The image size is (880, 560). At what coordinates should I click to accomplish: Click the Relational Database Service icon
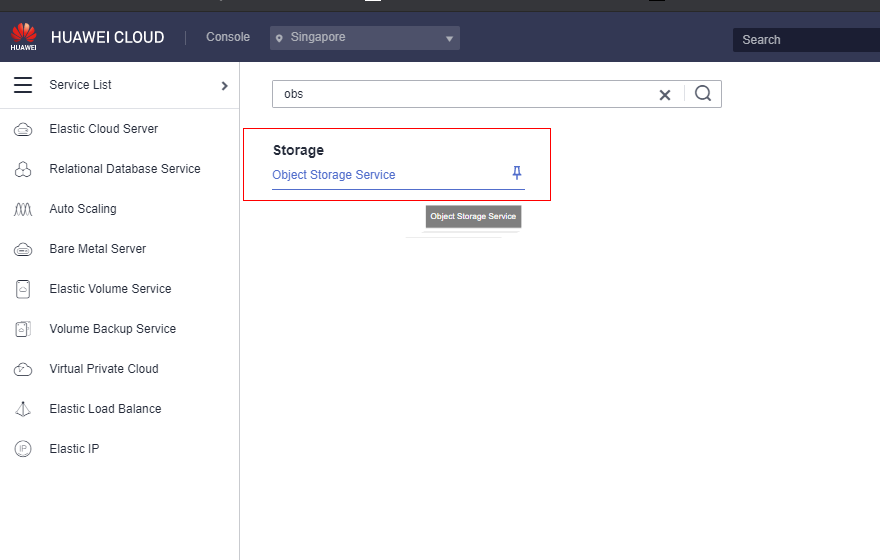coord(23,169)
